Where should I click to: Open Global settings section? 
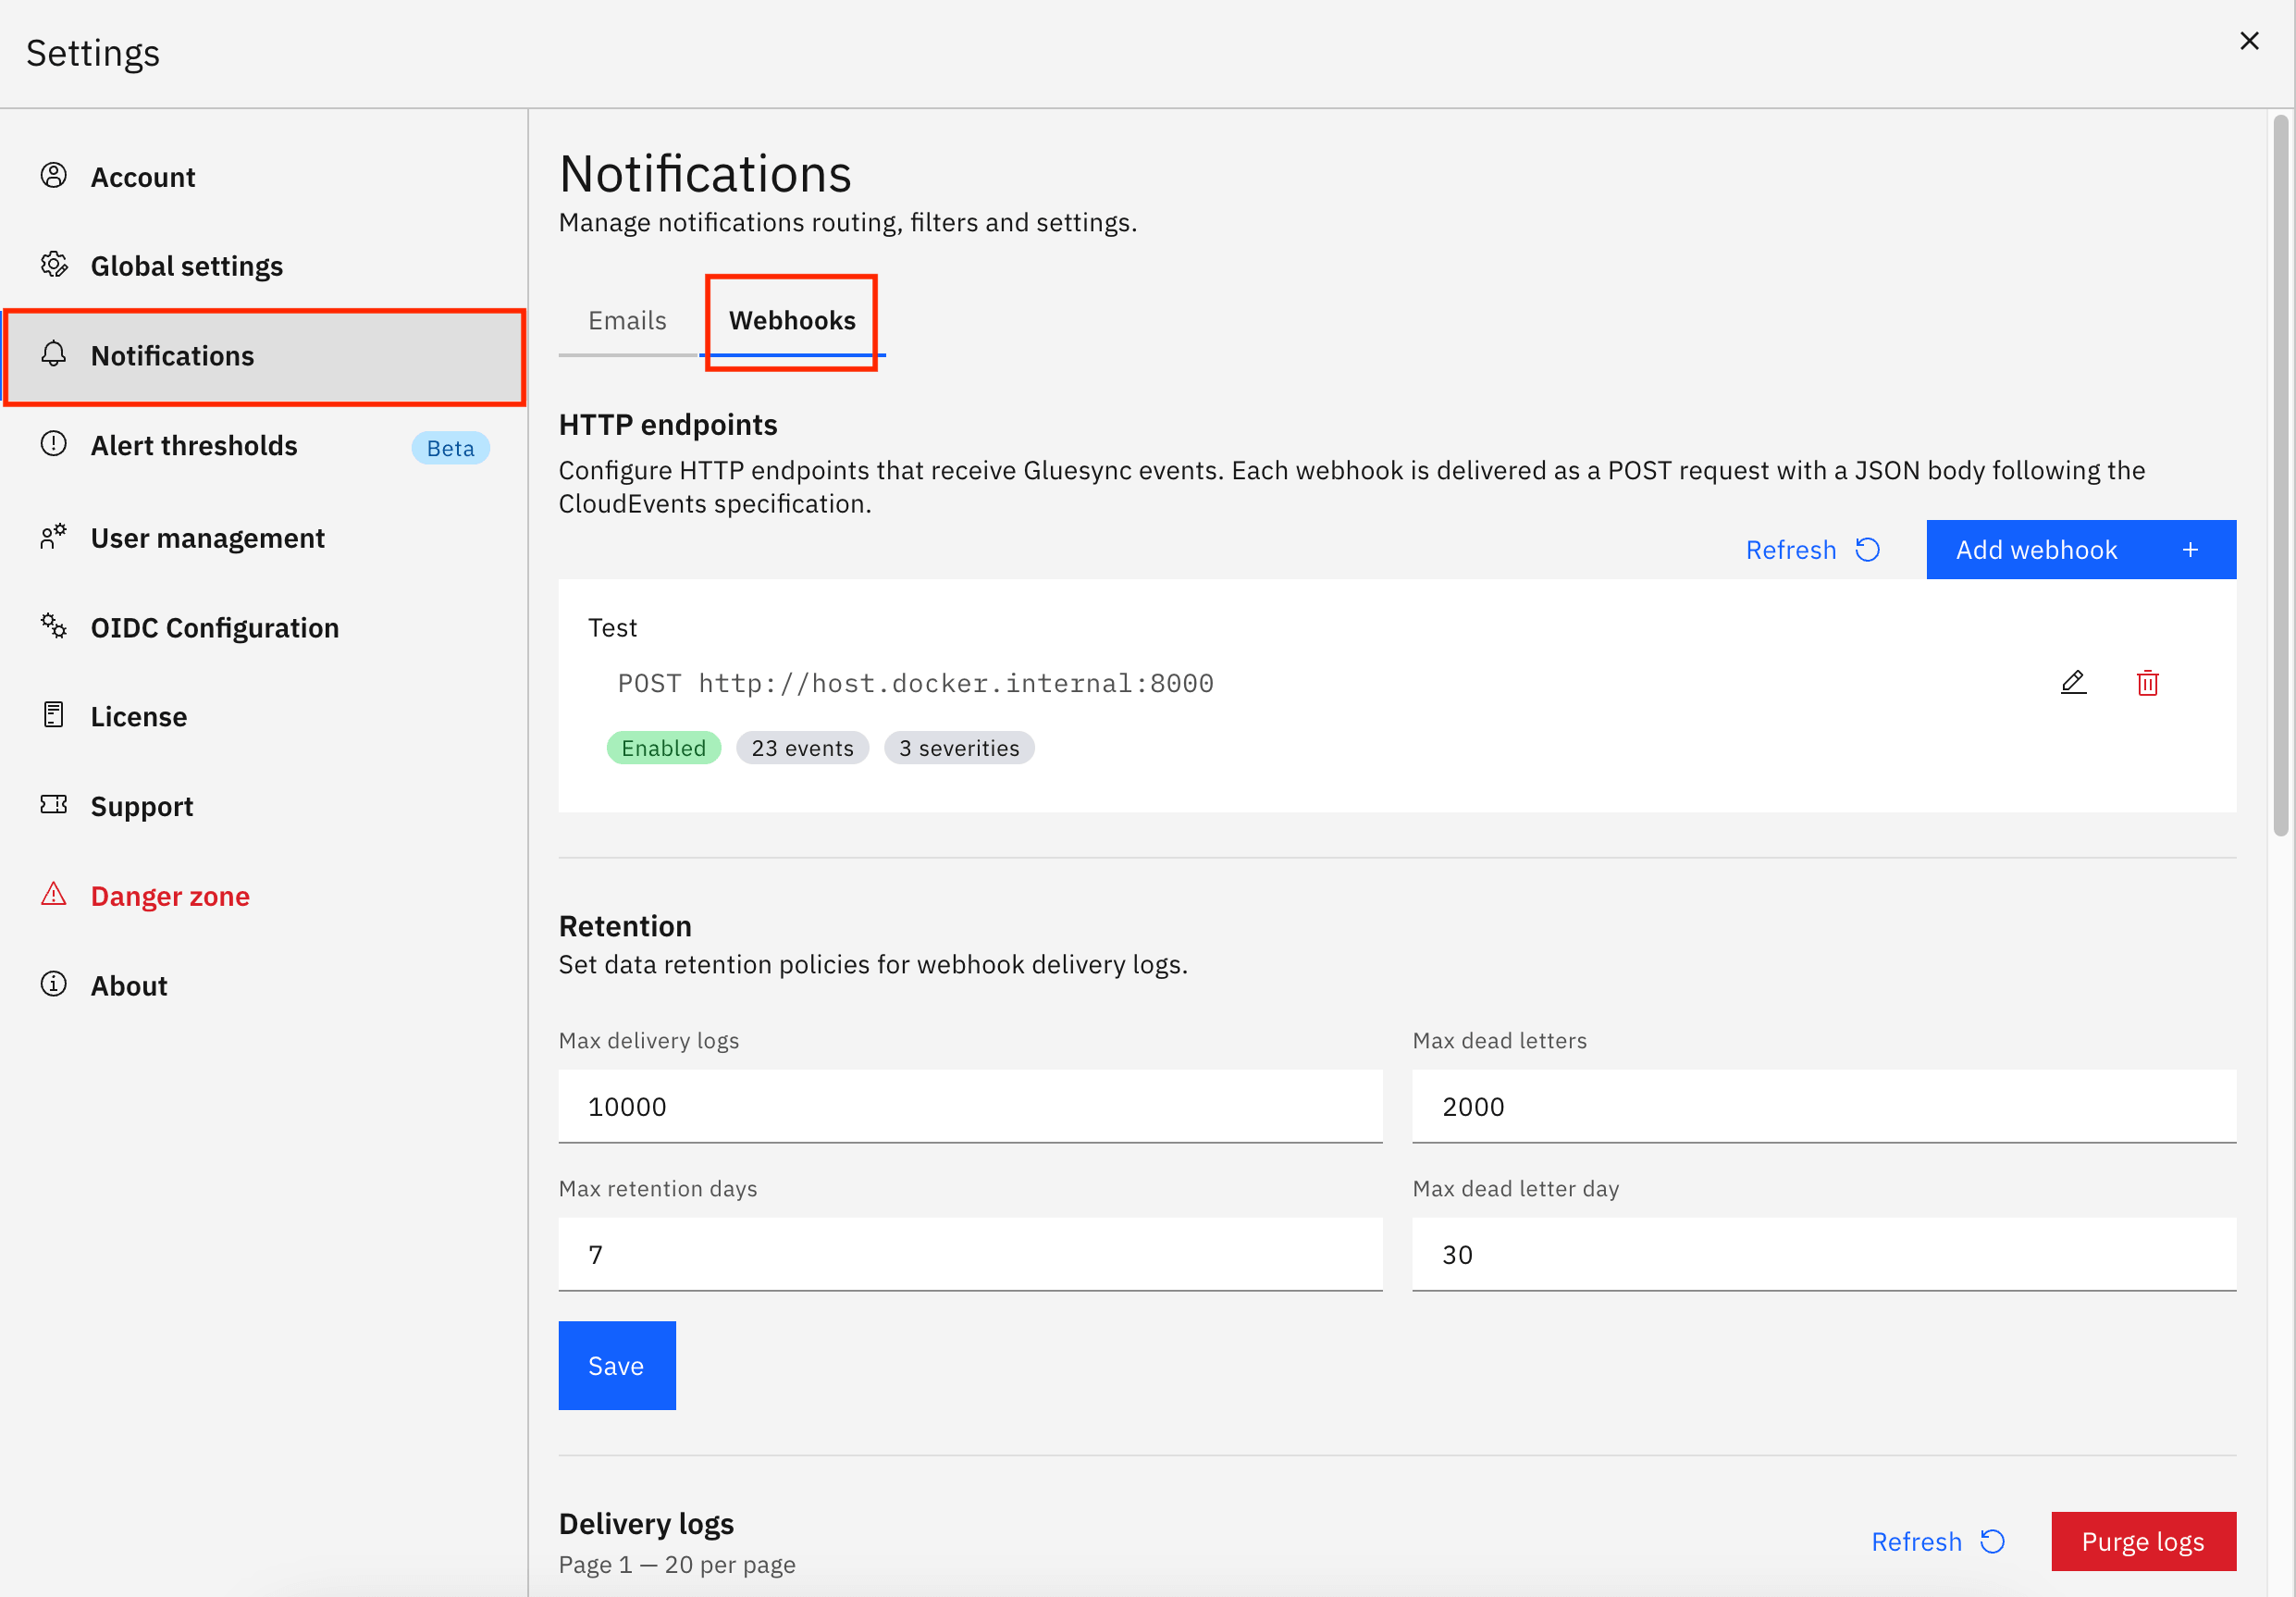coord(264,266)
